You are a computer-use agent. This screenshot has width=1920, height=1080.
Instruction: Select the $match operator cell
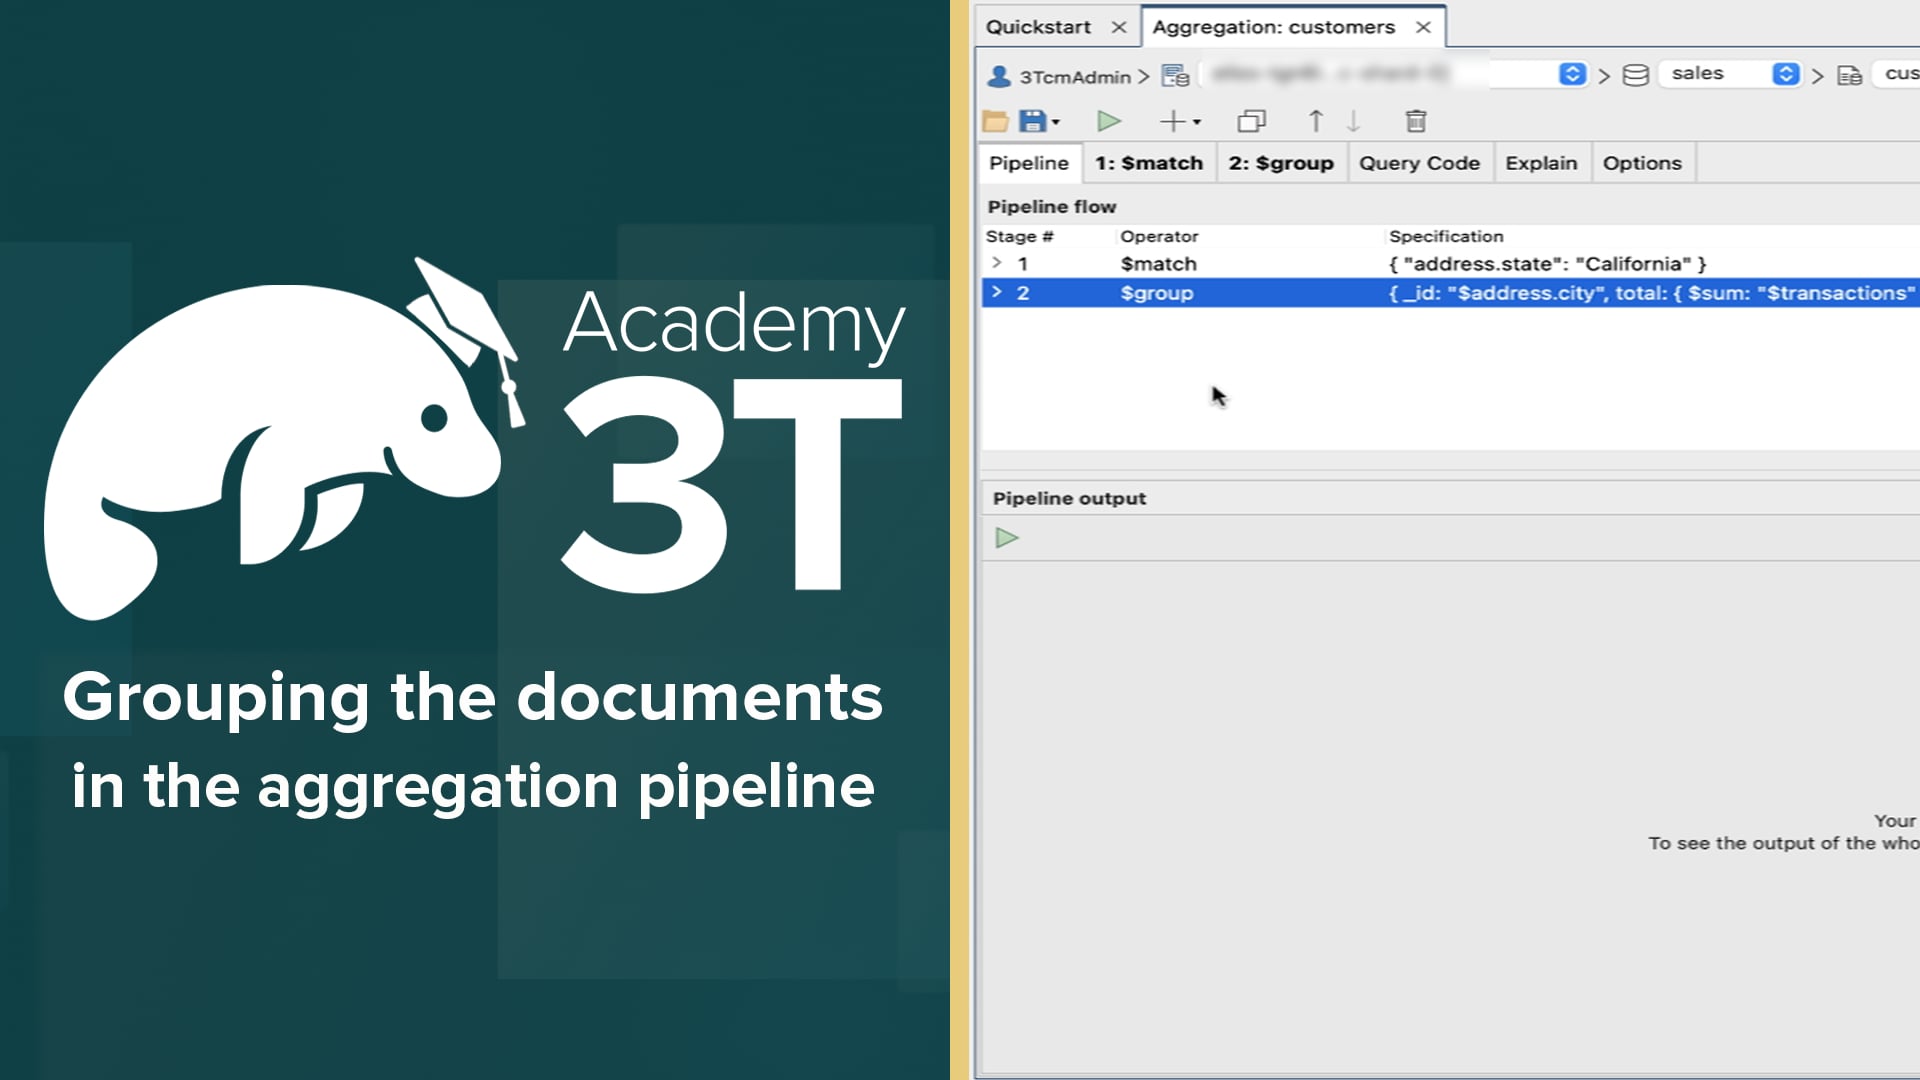(x=1158, y=264)
